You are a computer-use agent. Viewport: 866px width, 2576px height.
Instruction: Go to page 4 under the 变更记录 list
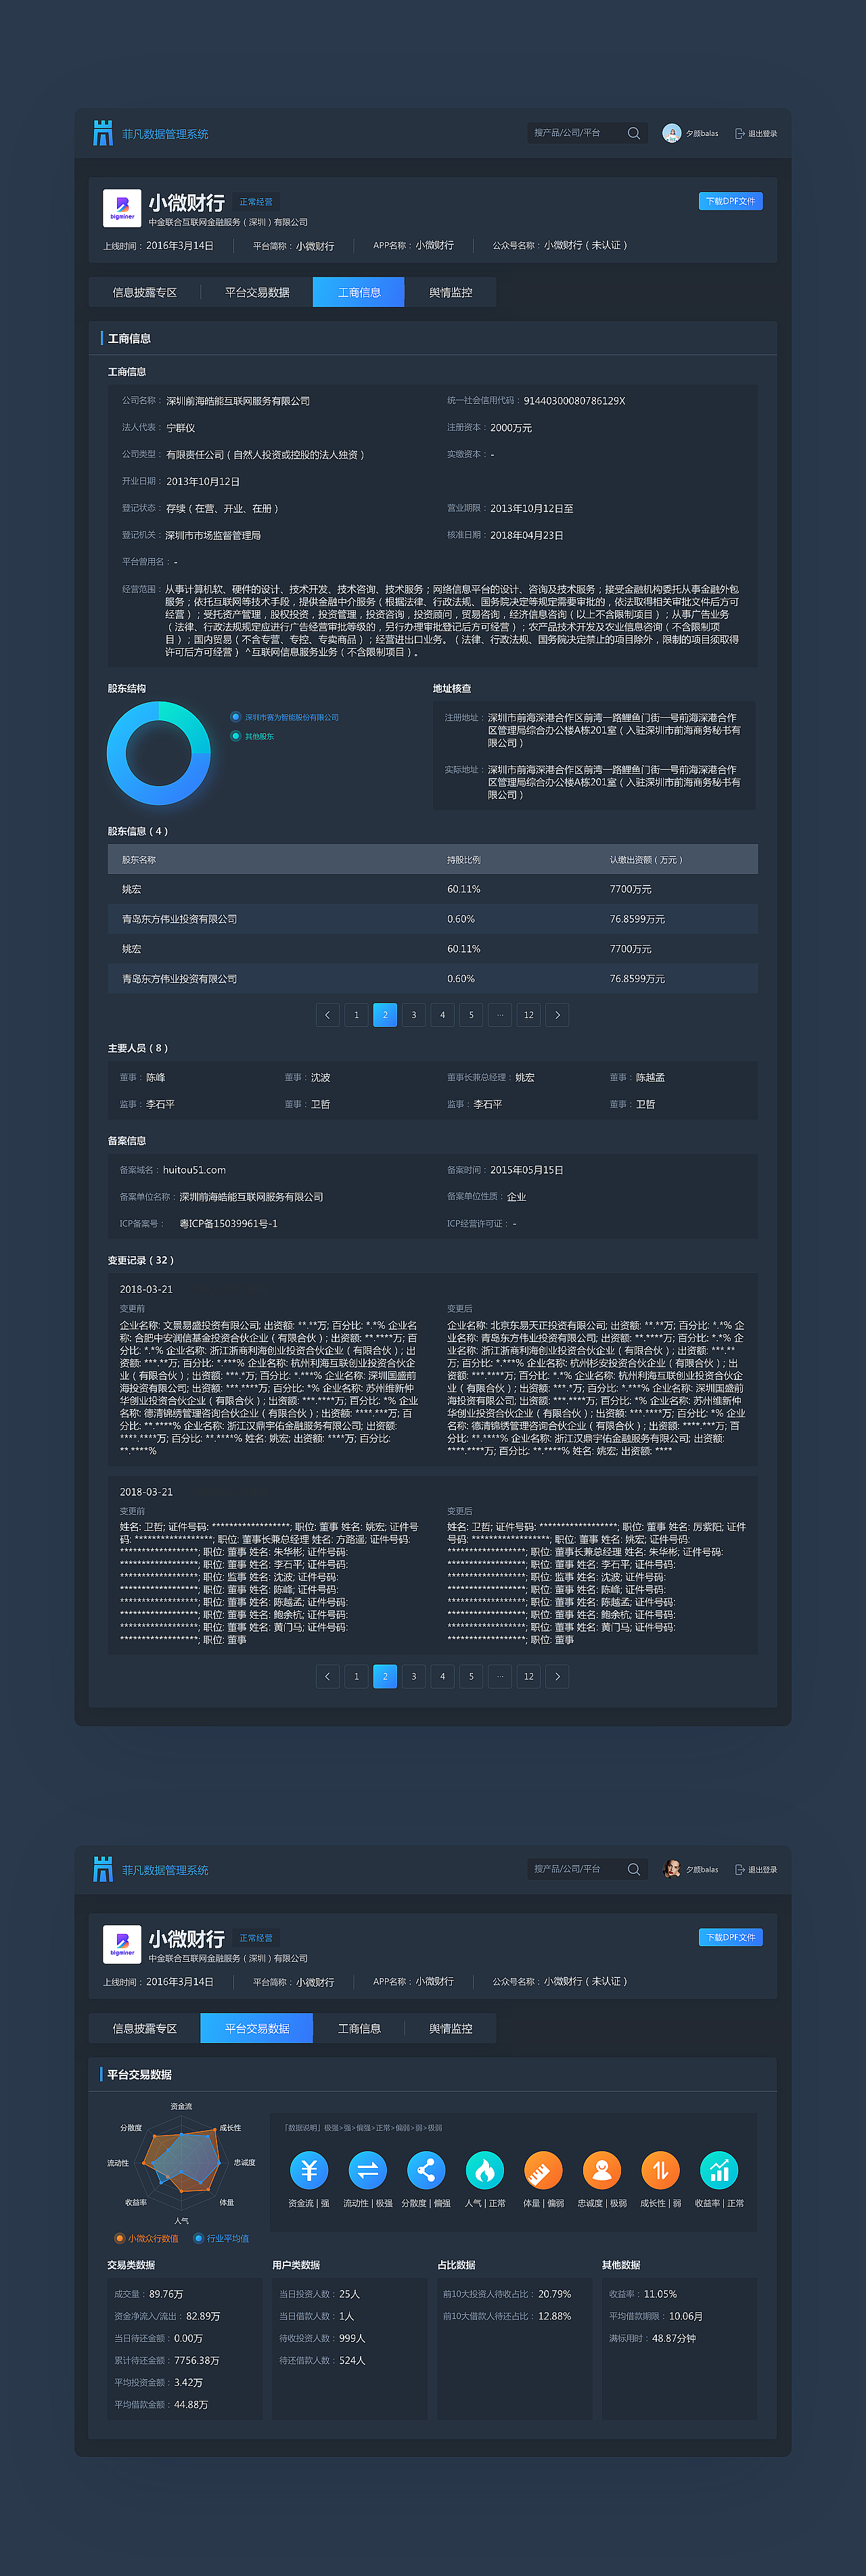(443, 1676)
